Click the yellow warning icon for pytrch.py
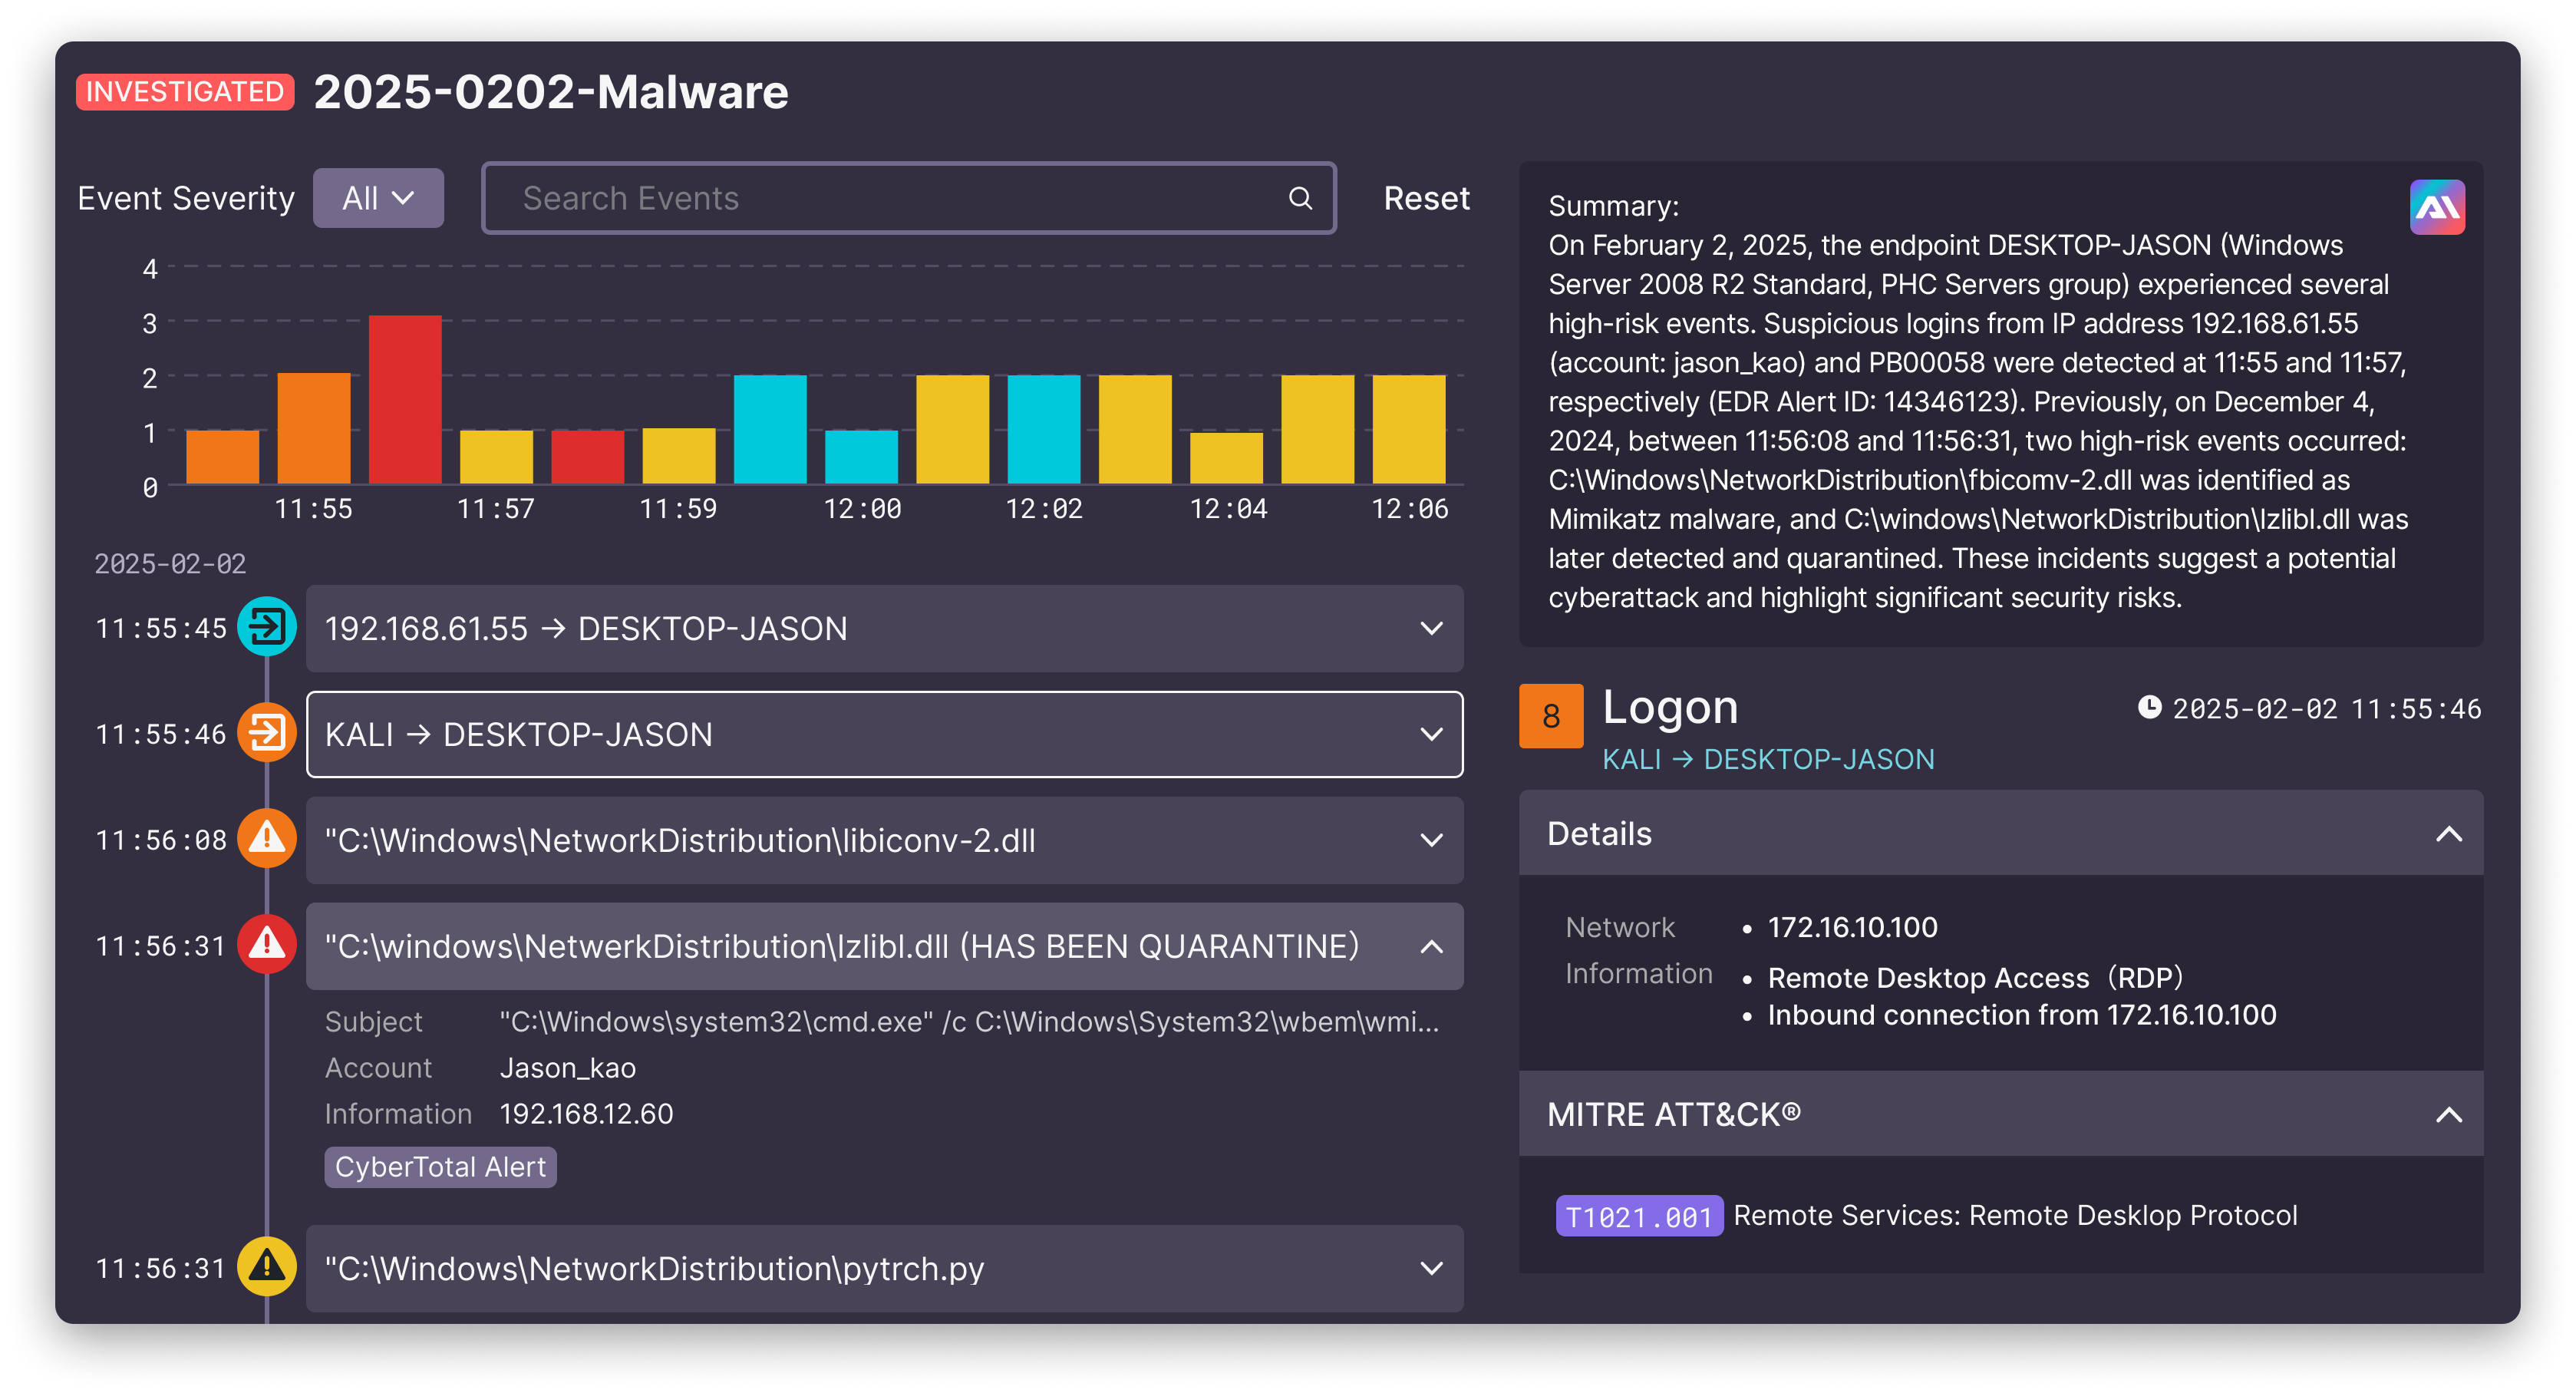 tap(266, 1267)
